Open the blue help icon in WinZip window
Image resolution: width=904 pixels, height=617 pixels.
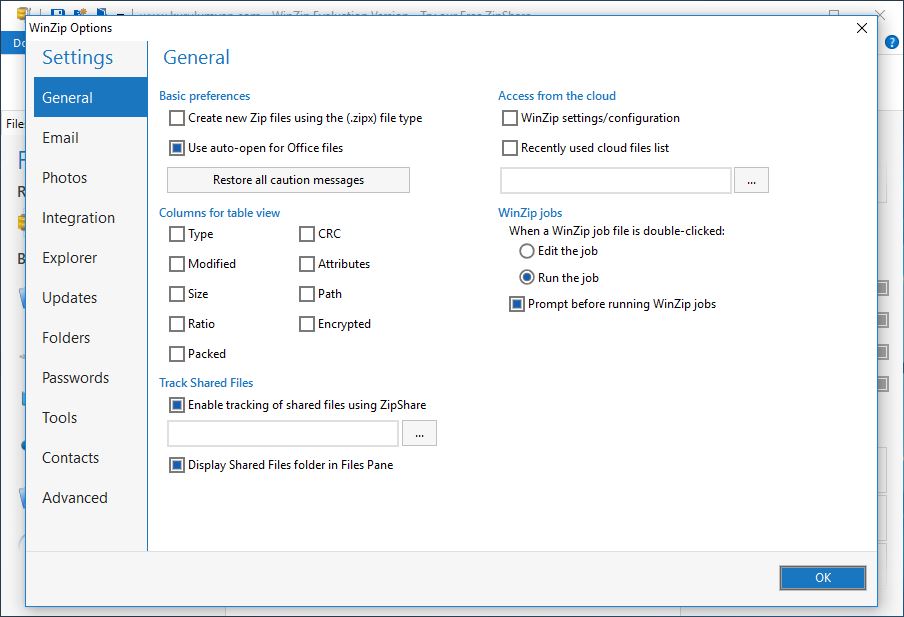pyautogui.click(x=891, y=42)
